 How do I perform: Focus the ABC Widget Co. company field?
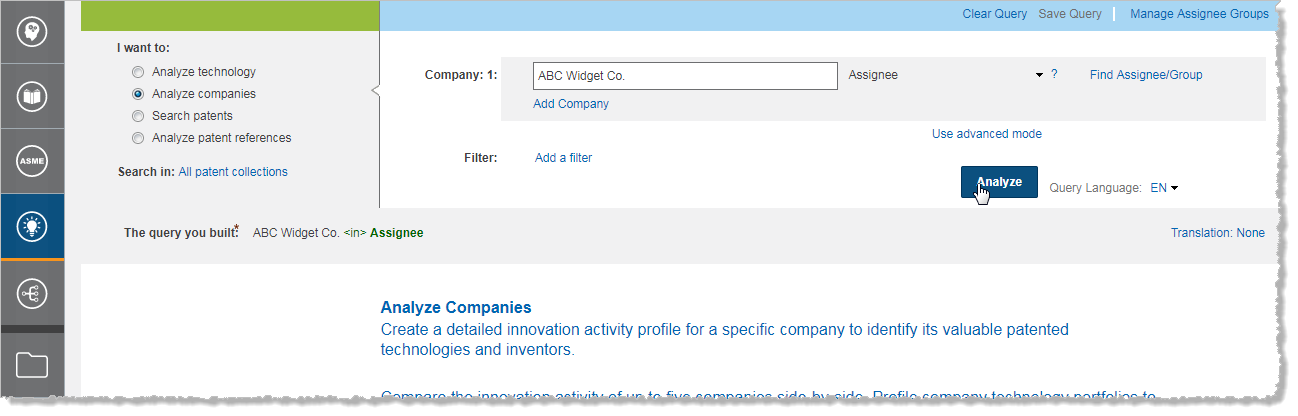(685, 76)
